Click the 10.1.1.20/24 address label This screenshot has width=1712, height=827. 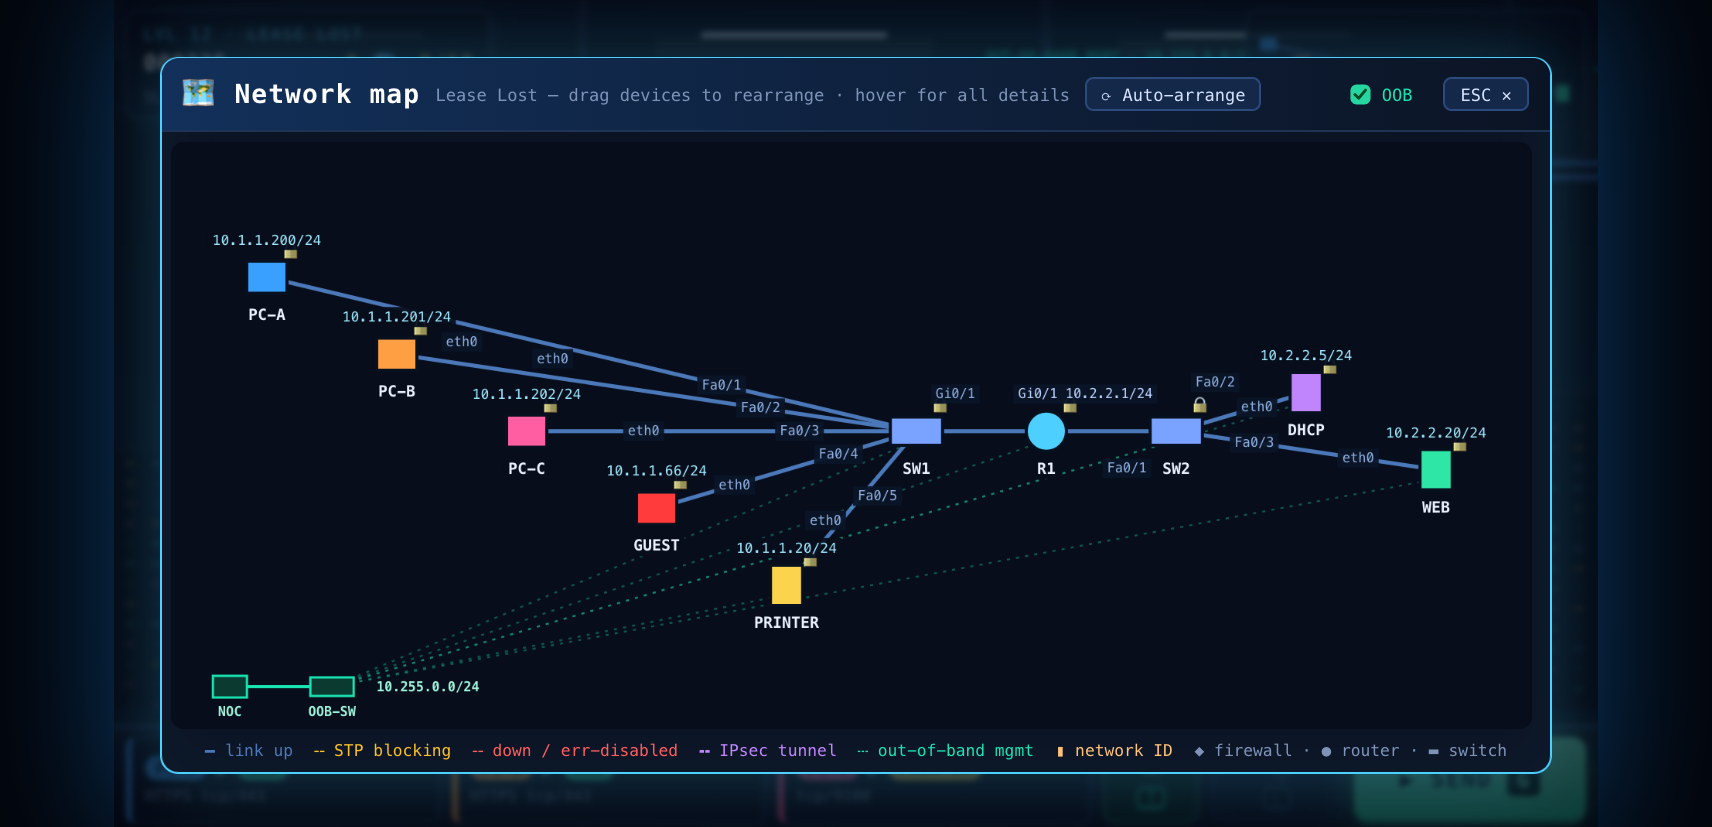(787, 548)
